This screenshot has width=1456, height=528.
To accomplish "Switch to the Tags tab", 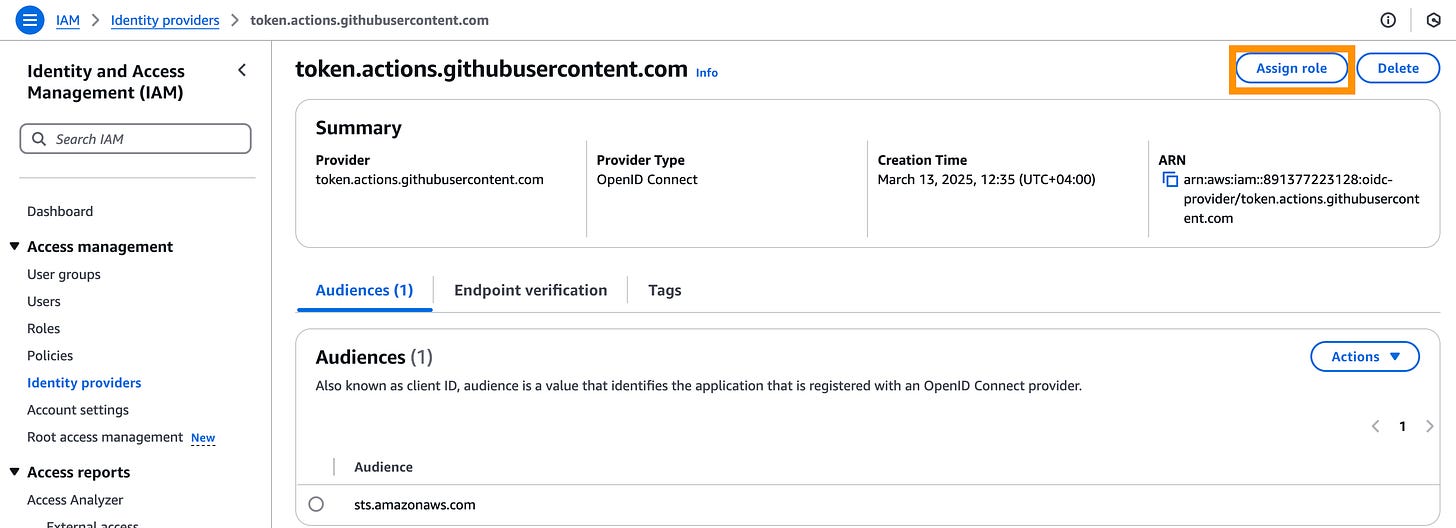I will point(664,290).
